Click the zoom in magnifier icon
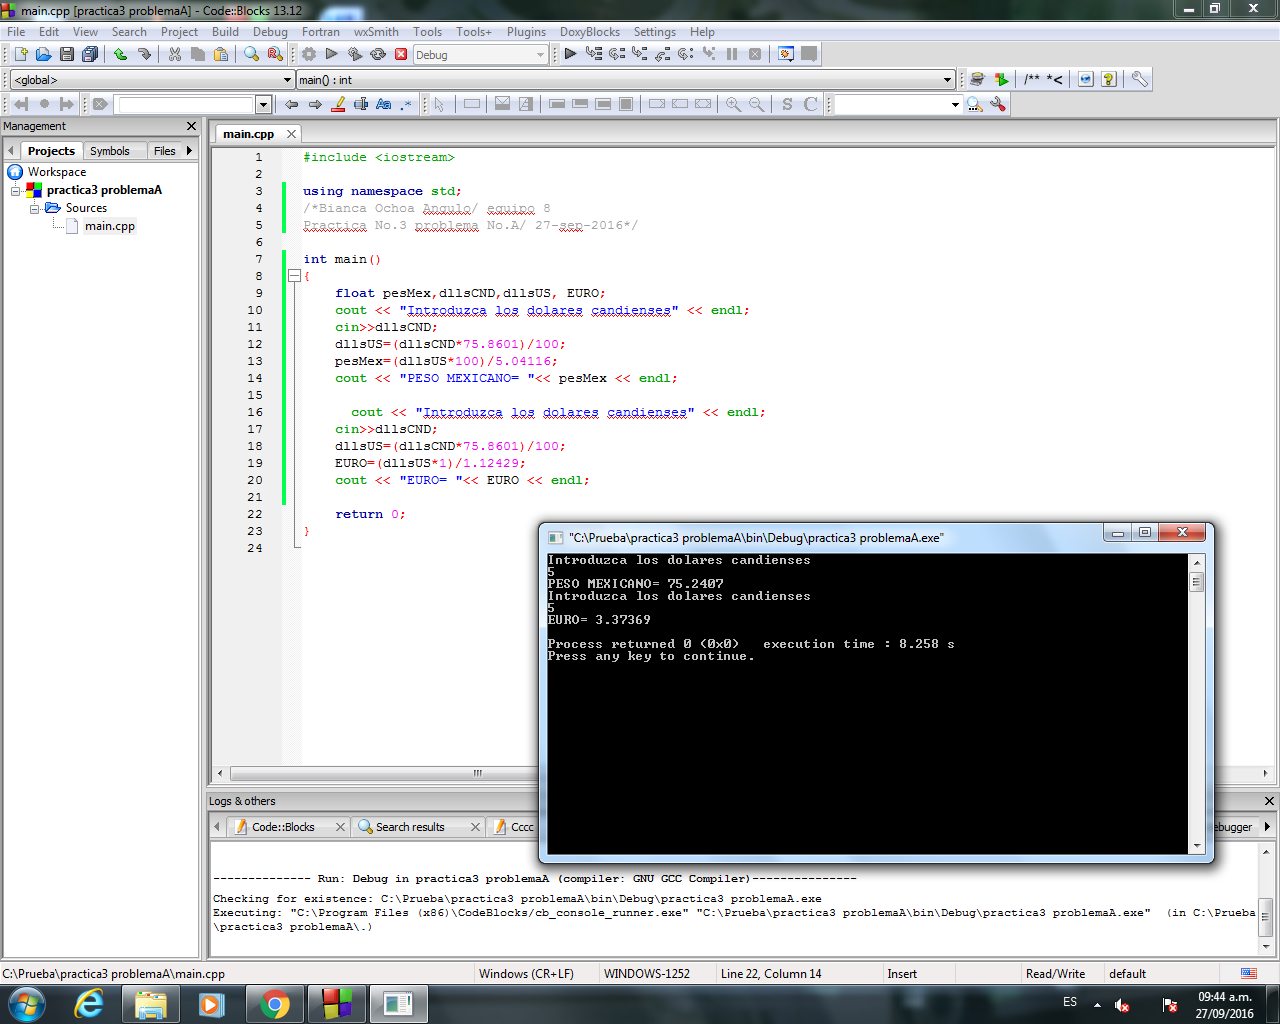Screen dimensions: 1280x1024 734,104
